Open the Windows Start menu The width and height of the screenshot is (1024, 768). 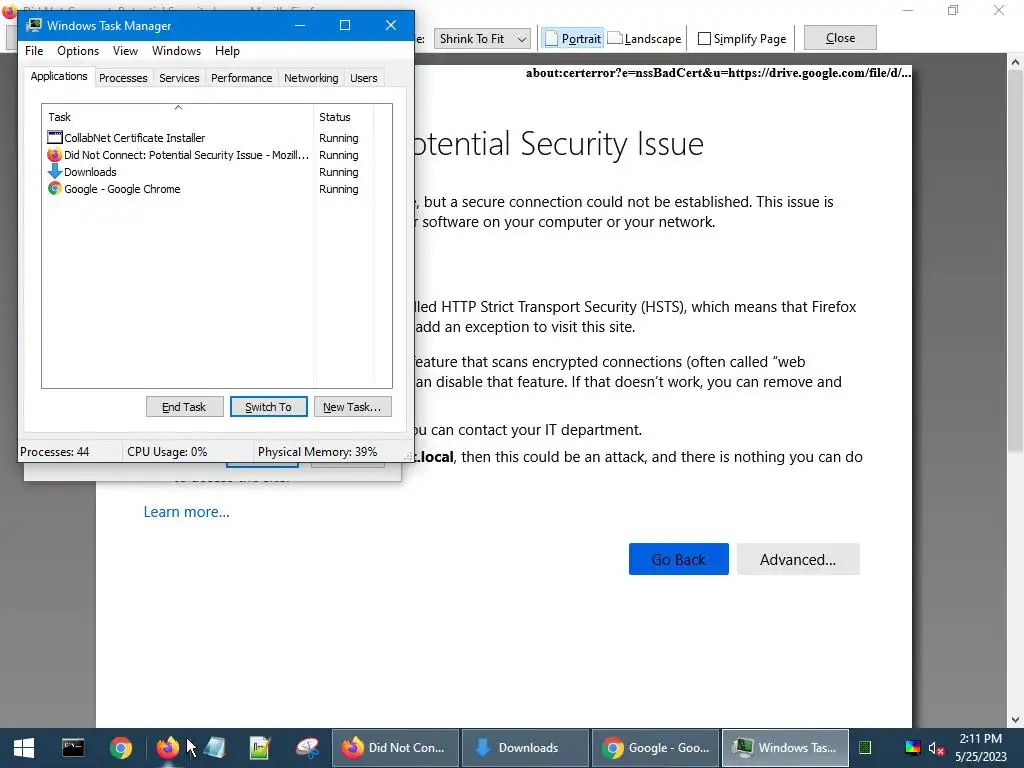coord(24,748)
